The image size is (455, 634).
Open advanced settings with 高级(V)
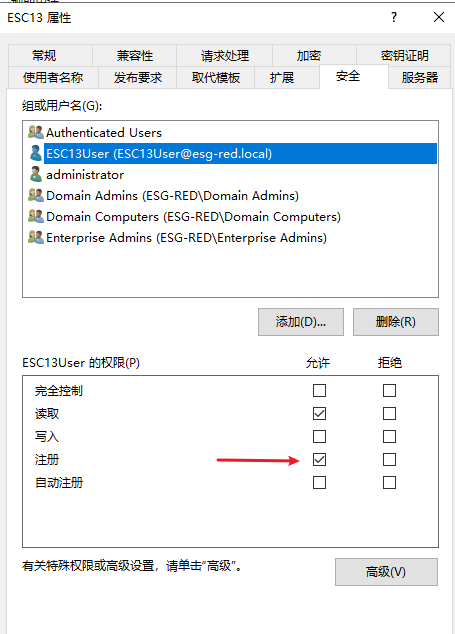click(386, 572)
